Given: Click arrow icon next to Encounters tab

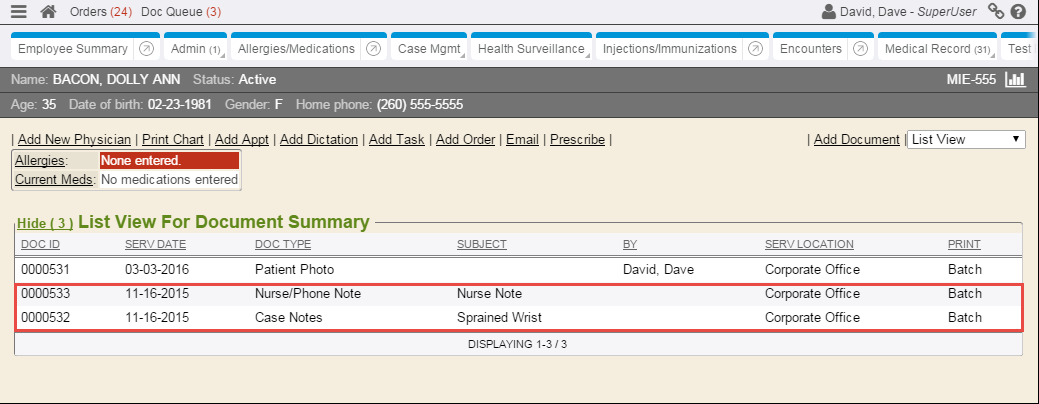Looking at the screenshot, I should click(860, 49).
